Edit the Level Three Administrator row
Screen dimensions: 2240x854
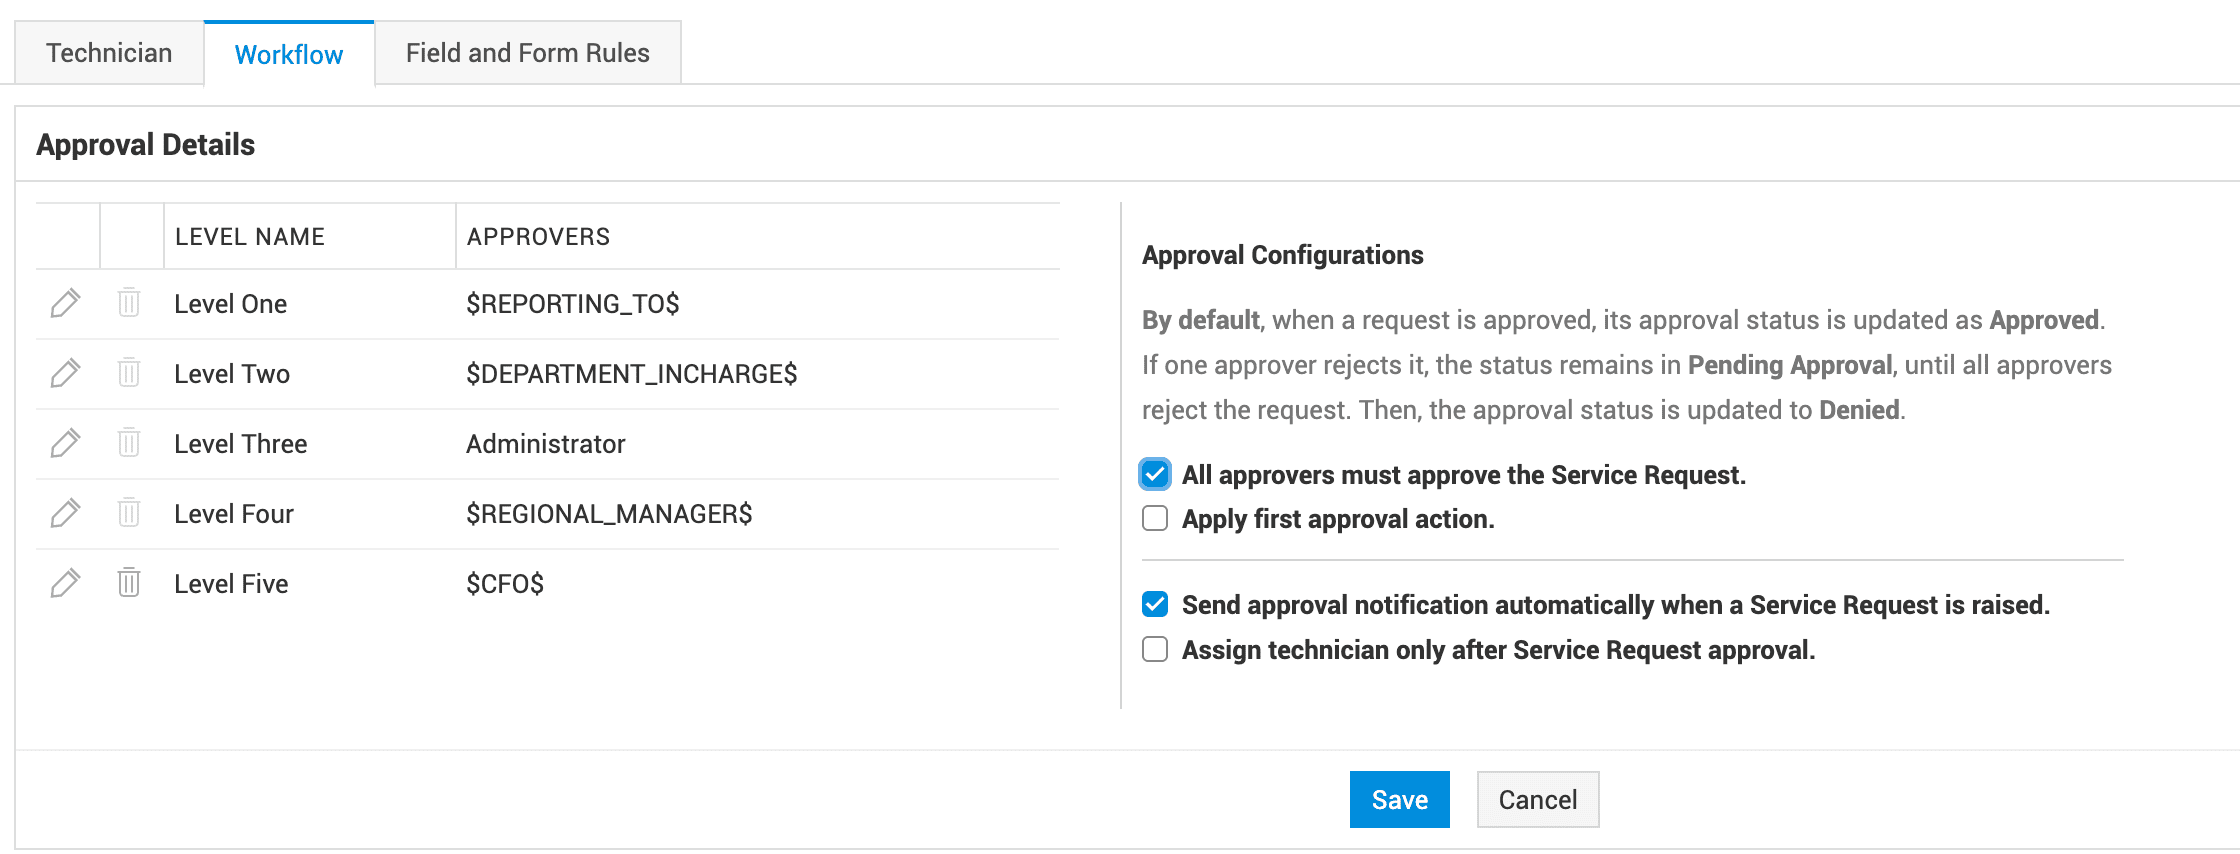tap(65, 443)
